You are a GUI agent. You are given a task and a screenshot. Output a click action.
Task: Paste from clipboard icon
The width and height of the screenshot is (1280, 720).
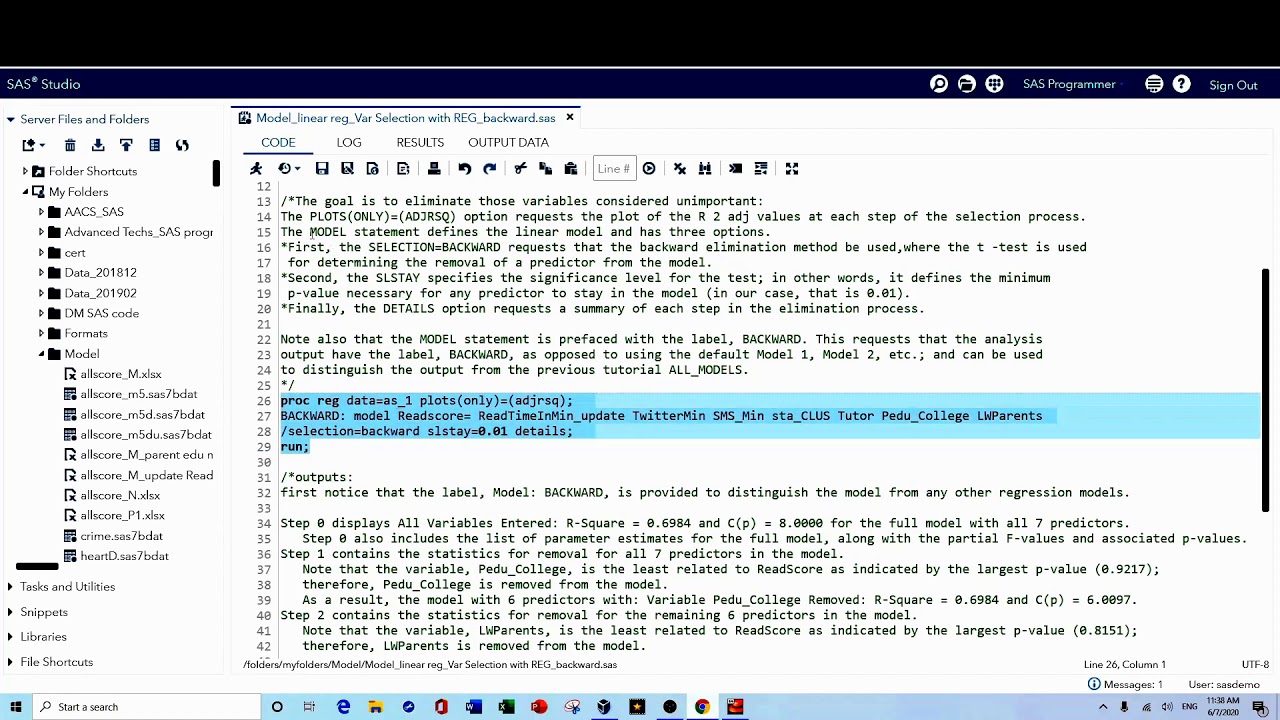point(571,169)
